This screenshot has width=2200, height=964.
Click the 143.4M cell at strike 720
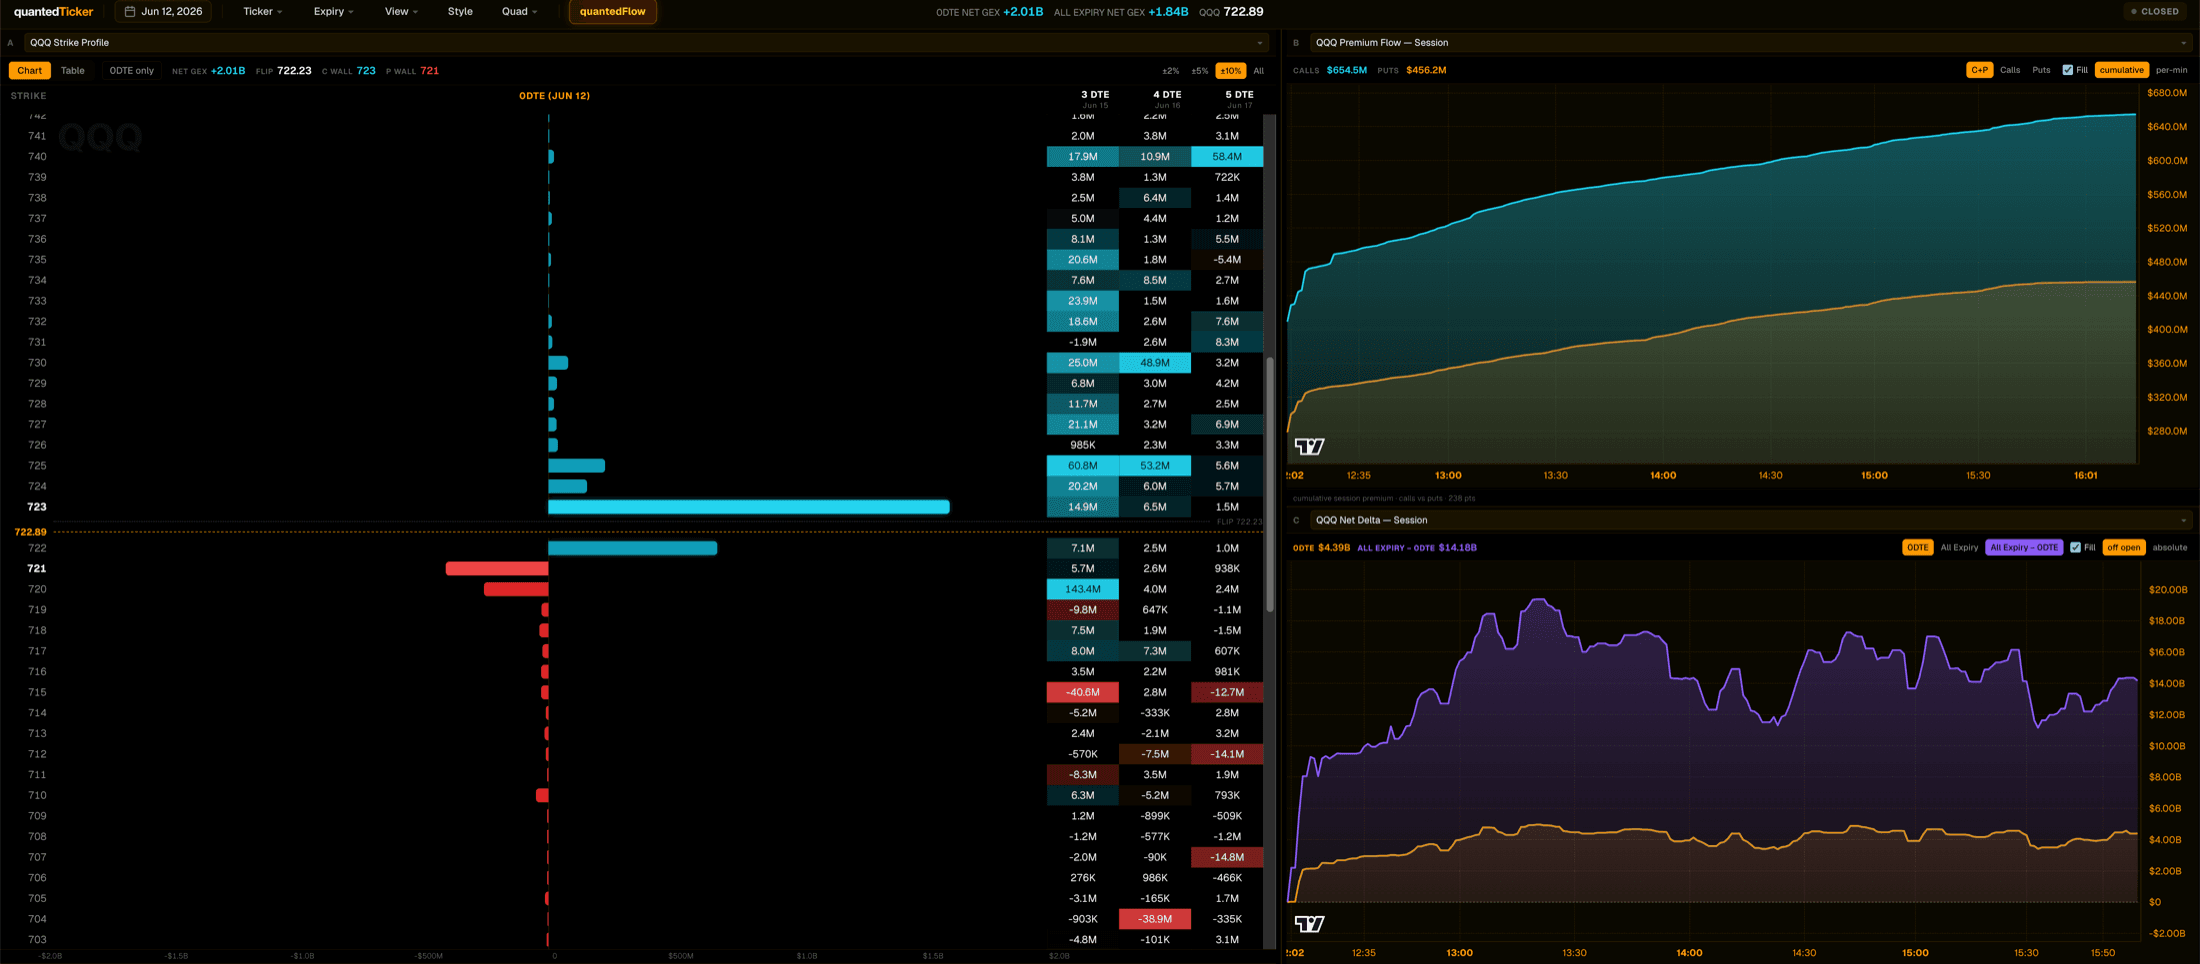(1082, 589)
